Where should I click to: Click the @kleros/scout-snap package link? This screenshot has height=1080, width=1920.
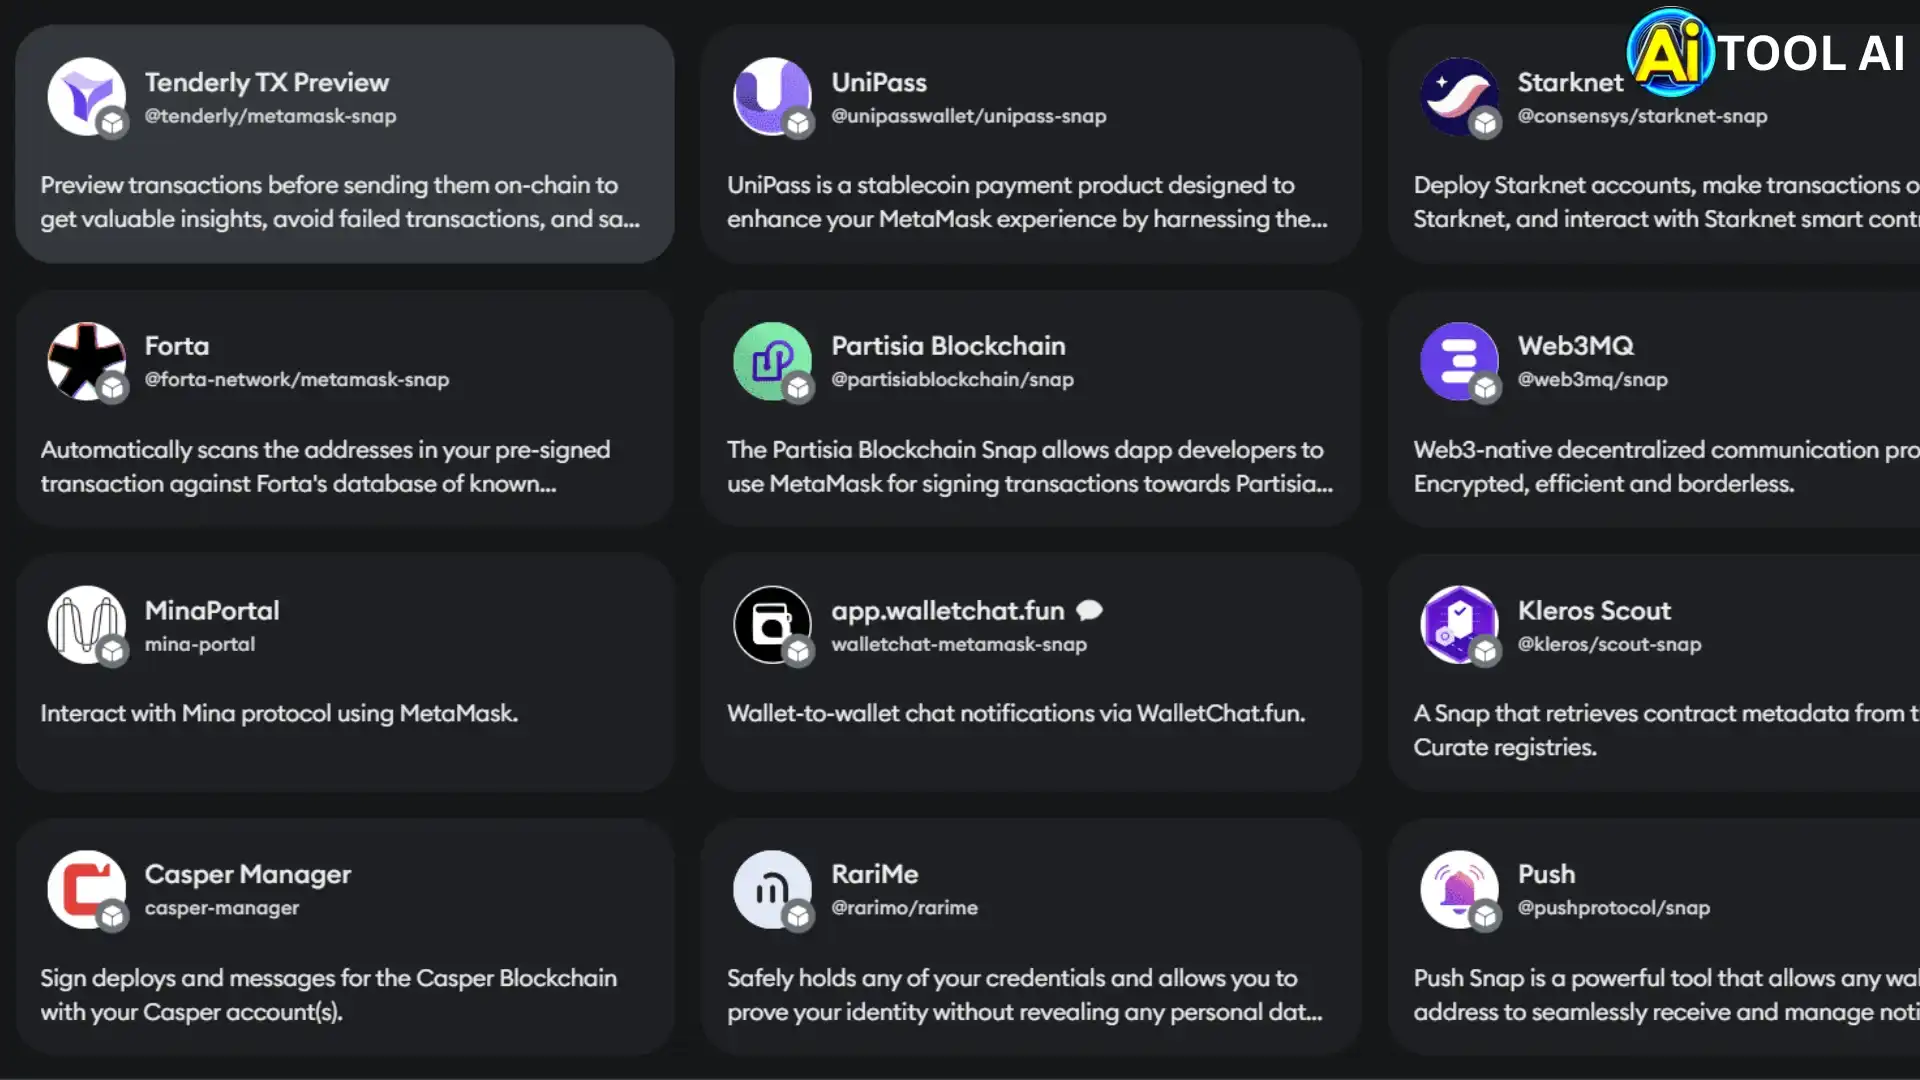click(x=1609, y=644)
